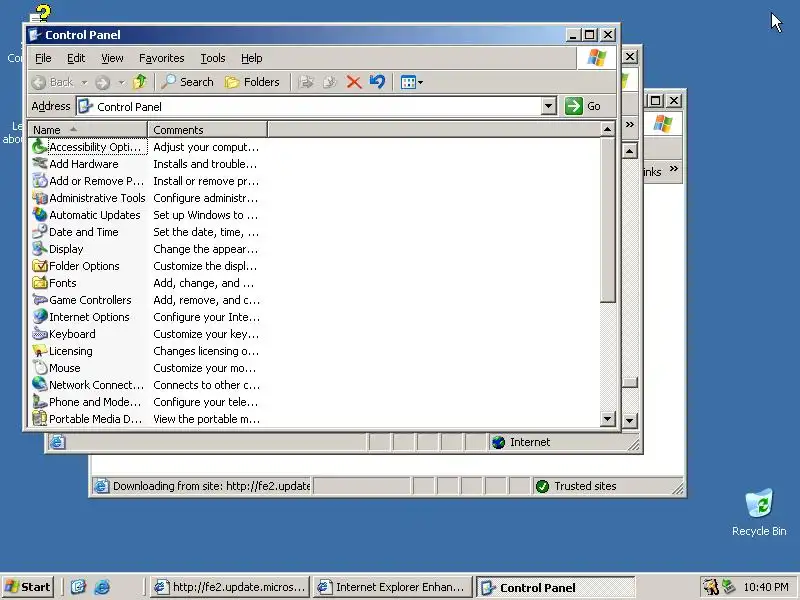This screenshot has height=600, width=800.
Task: Open the Mouse icon
Action: (x=39, y=368)
